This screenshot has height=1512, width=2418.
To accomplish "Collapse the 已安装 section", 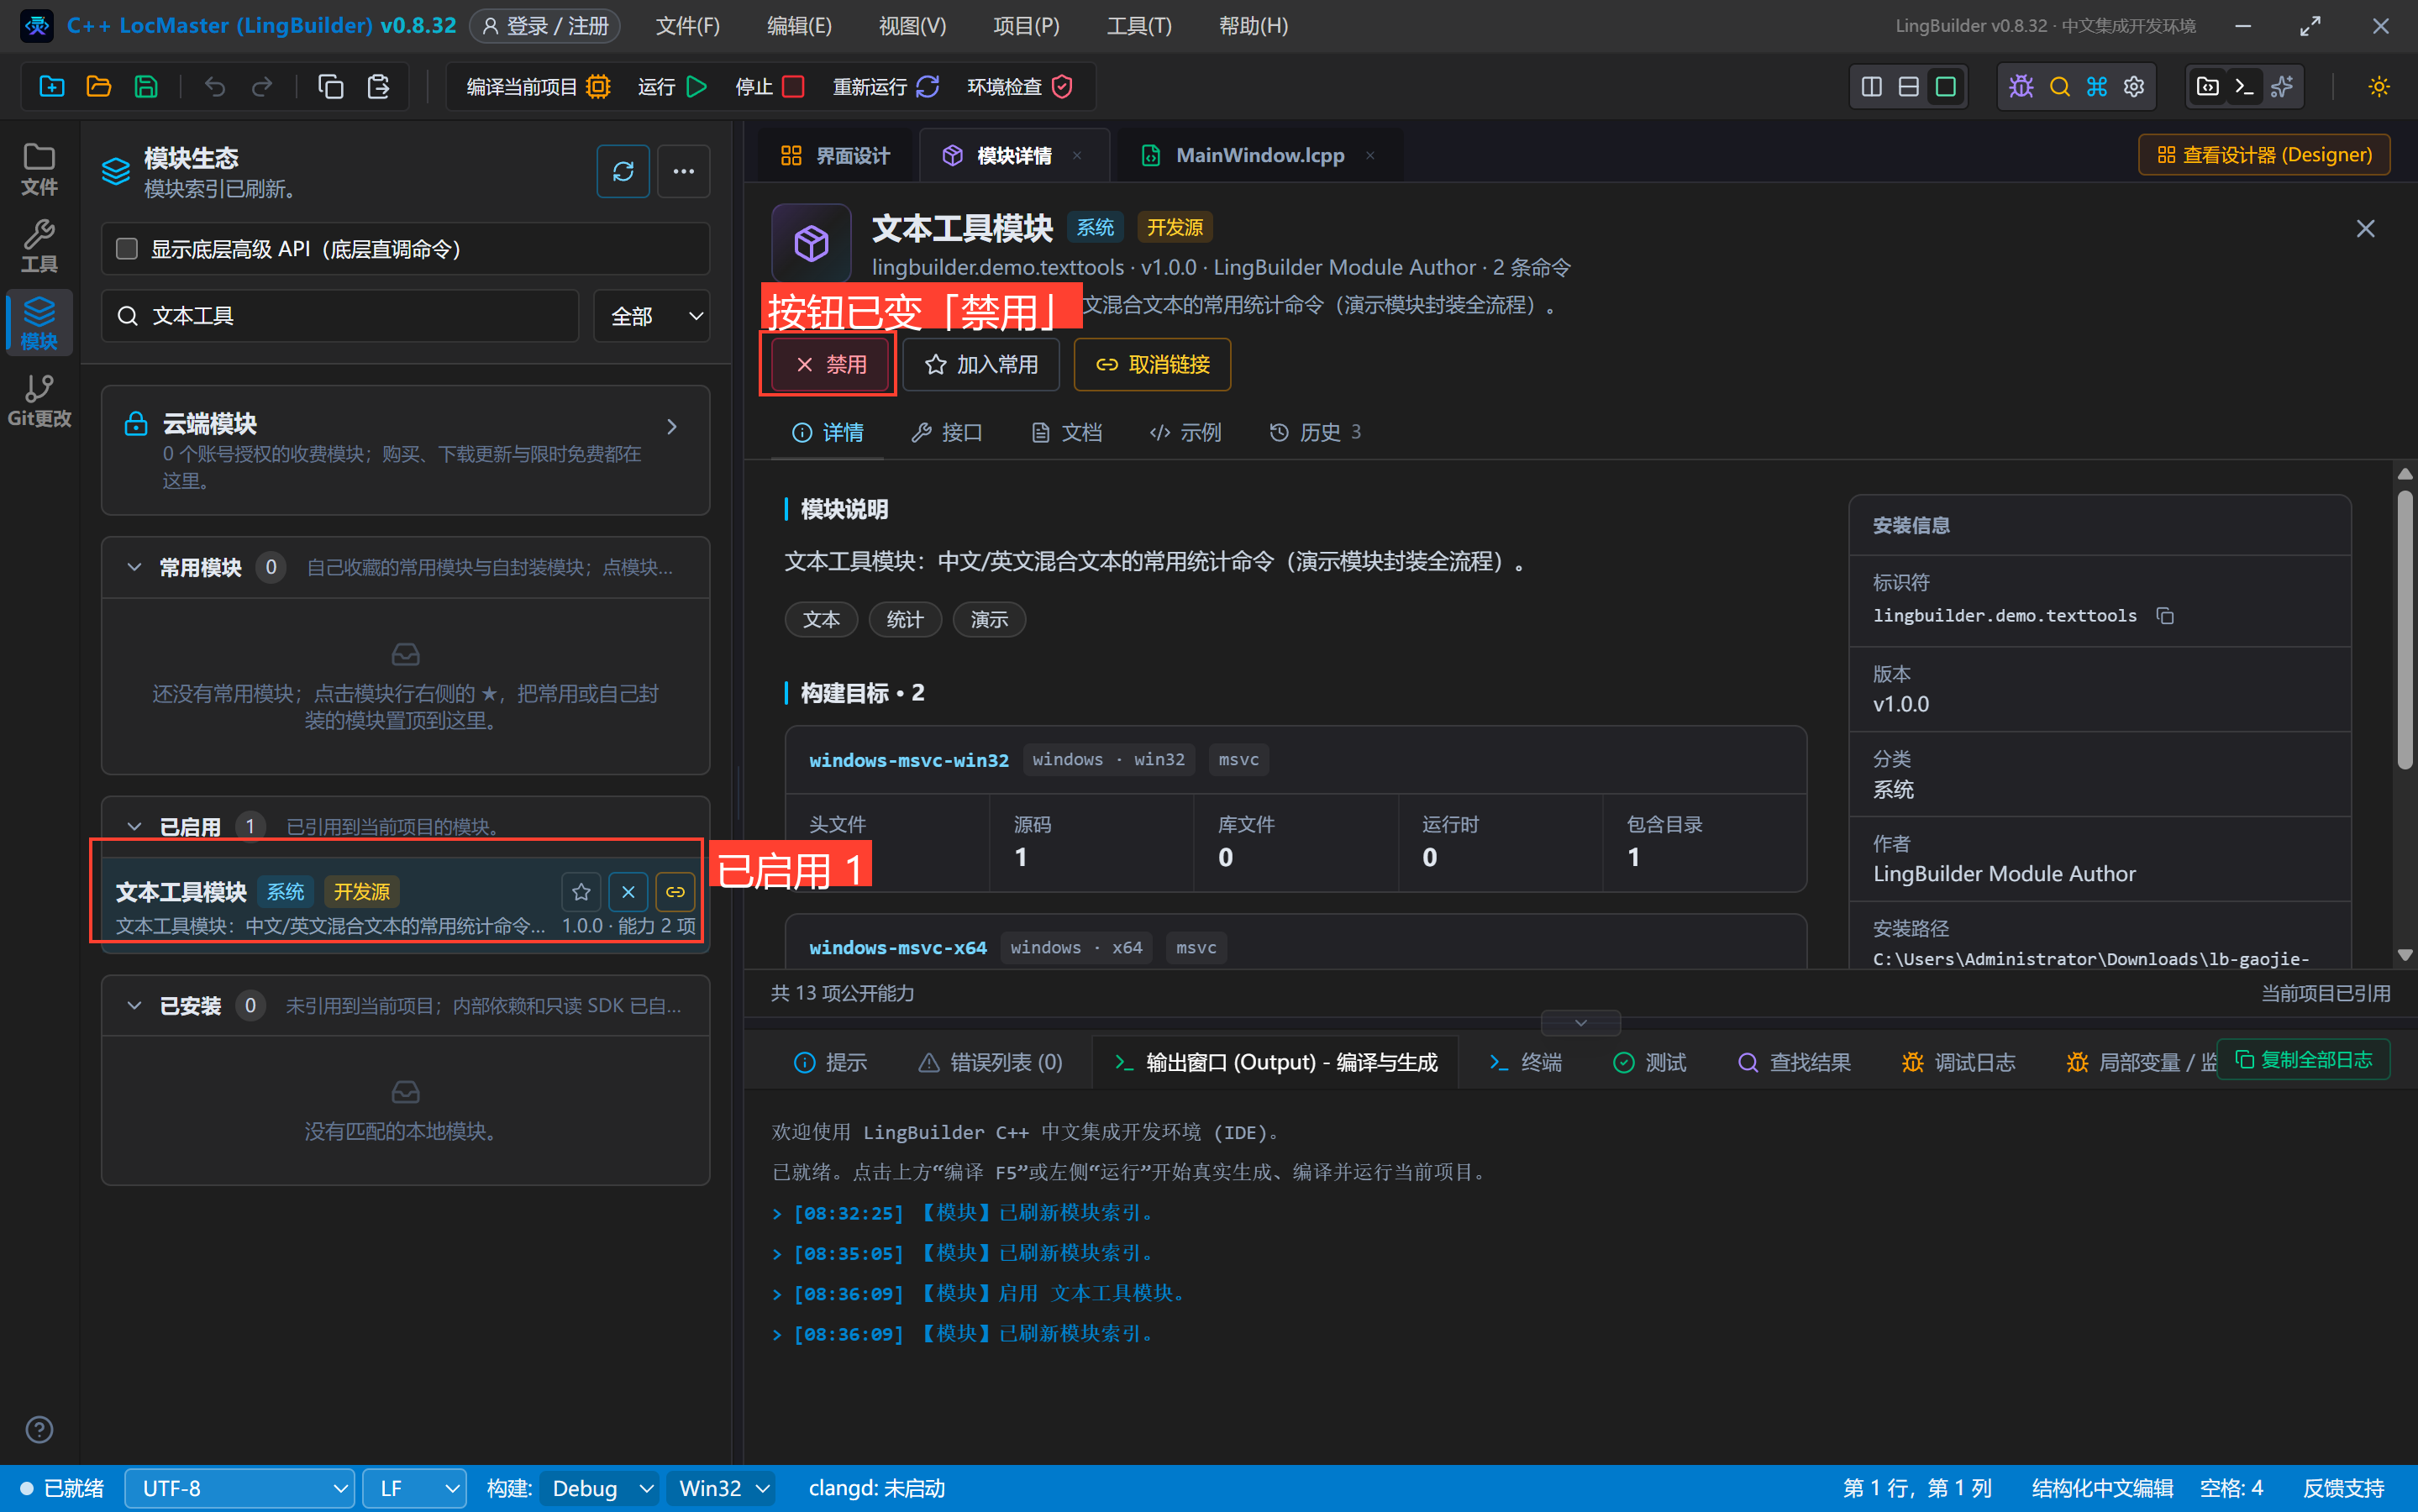I will [x=134, y=1005].
